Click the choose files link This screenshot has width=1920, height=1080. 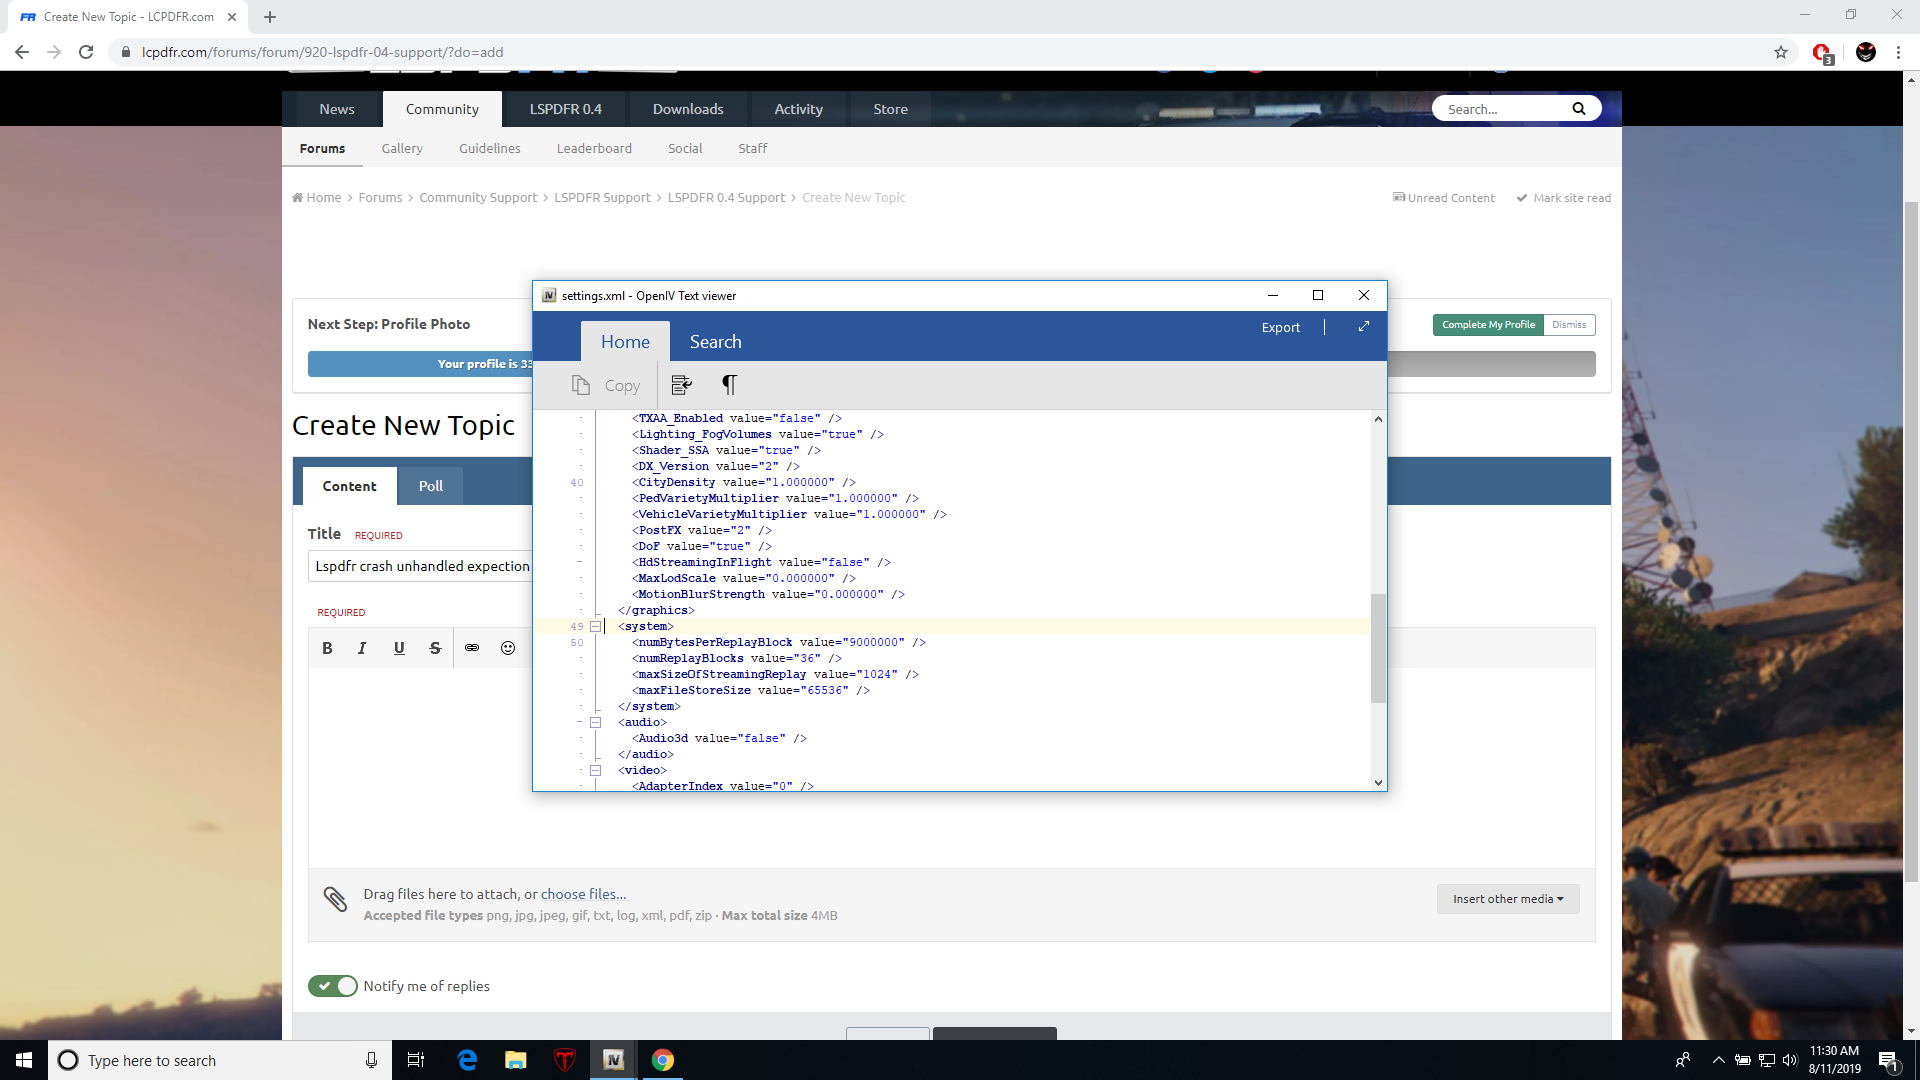[x=583, y=894]
